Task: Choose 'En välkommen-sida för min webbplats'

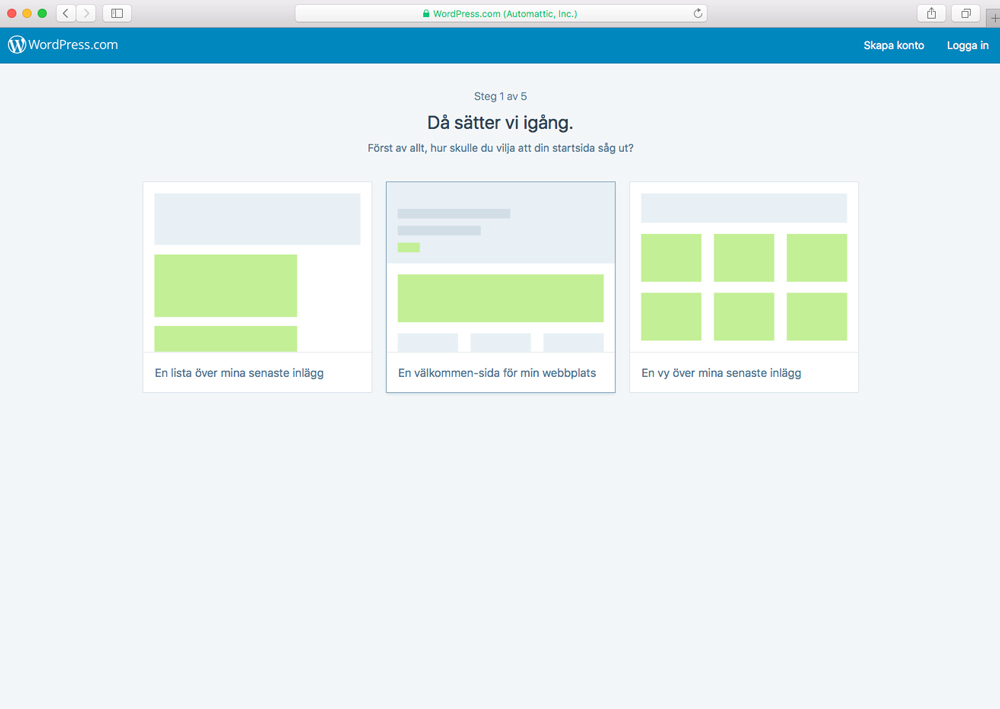Action: point(496,373)
